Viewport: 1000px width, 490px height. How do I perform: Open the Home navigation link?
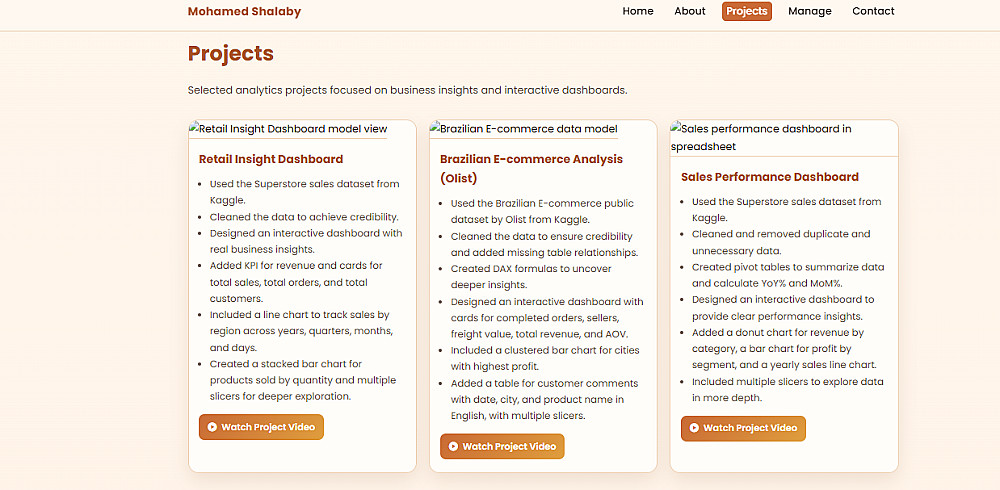pyautogui.click(x=638, y=11)
